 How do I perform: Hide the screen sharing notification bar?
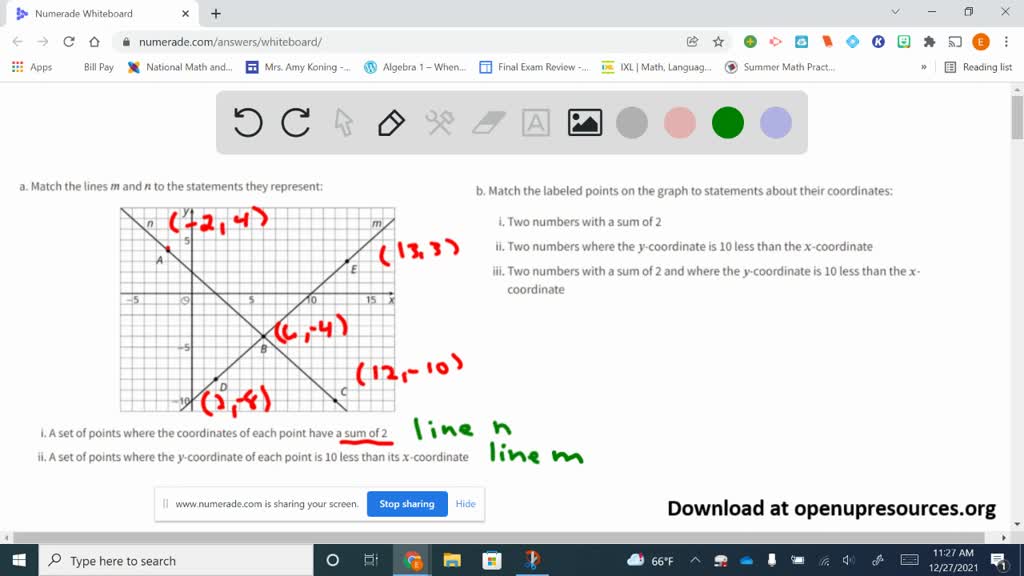coord(465,504)
